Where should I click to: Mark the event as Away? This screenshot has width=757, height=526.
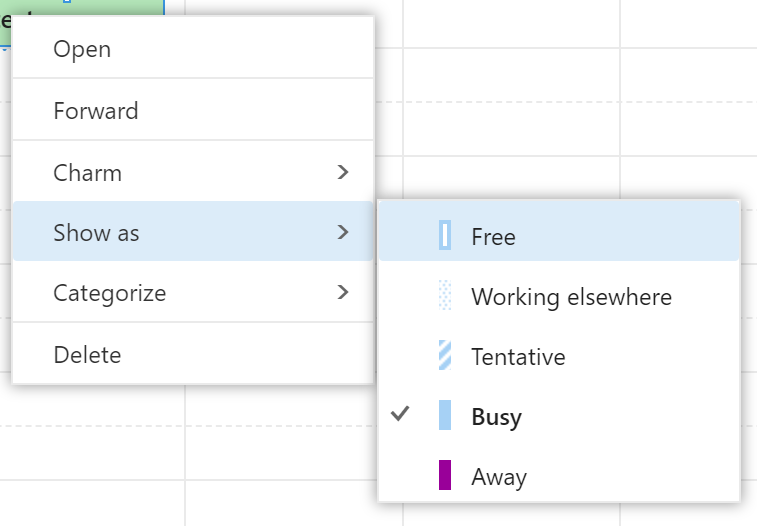click(x=559, y=476)
